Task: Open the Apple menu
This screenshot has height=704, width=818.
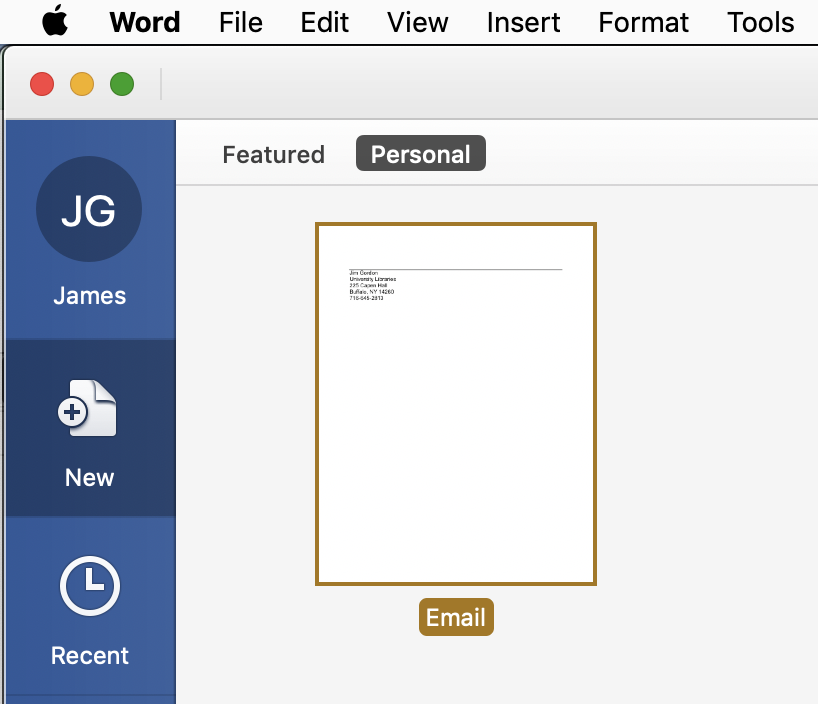Action: tap(55, 21)
